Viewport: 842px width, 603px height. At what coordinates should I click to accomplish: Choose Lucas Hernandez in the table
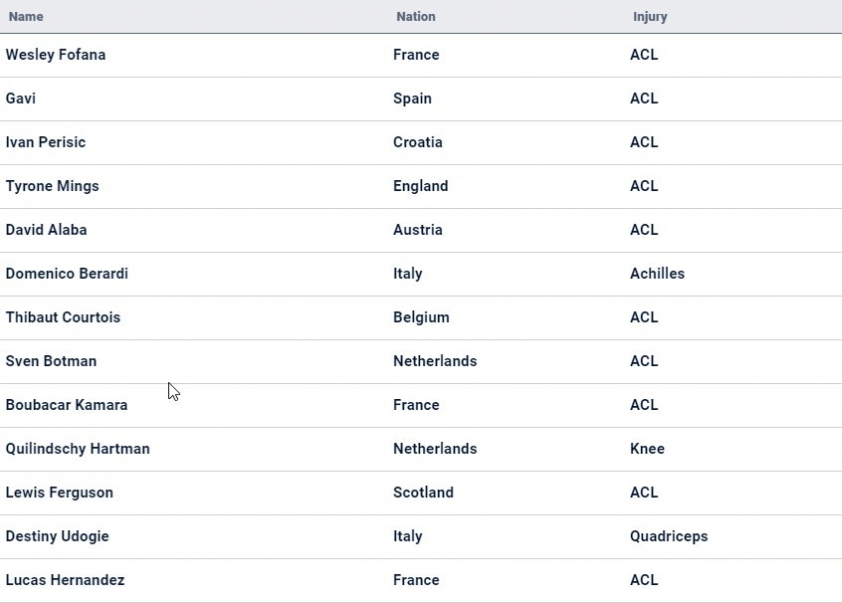pos(65,580)
